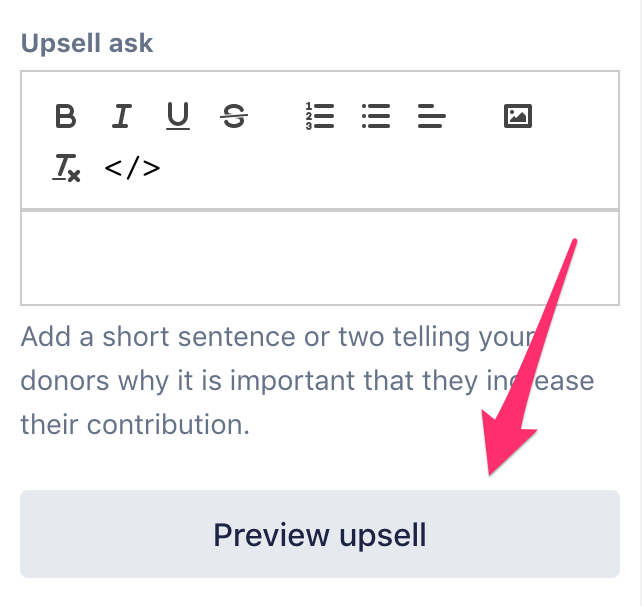Click into the Upsell ask text area
Viewport: 642px width, 606px height.
click(x=319, y=257)
